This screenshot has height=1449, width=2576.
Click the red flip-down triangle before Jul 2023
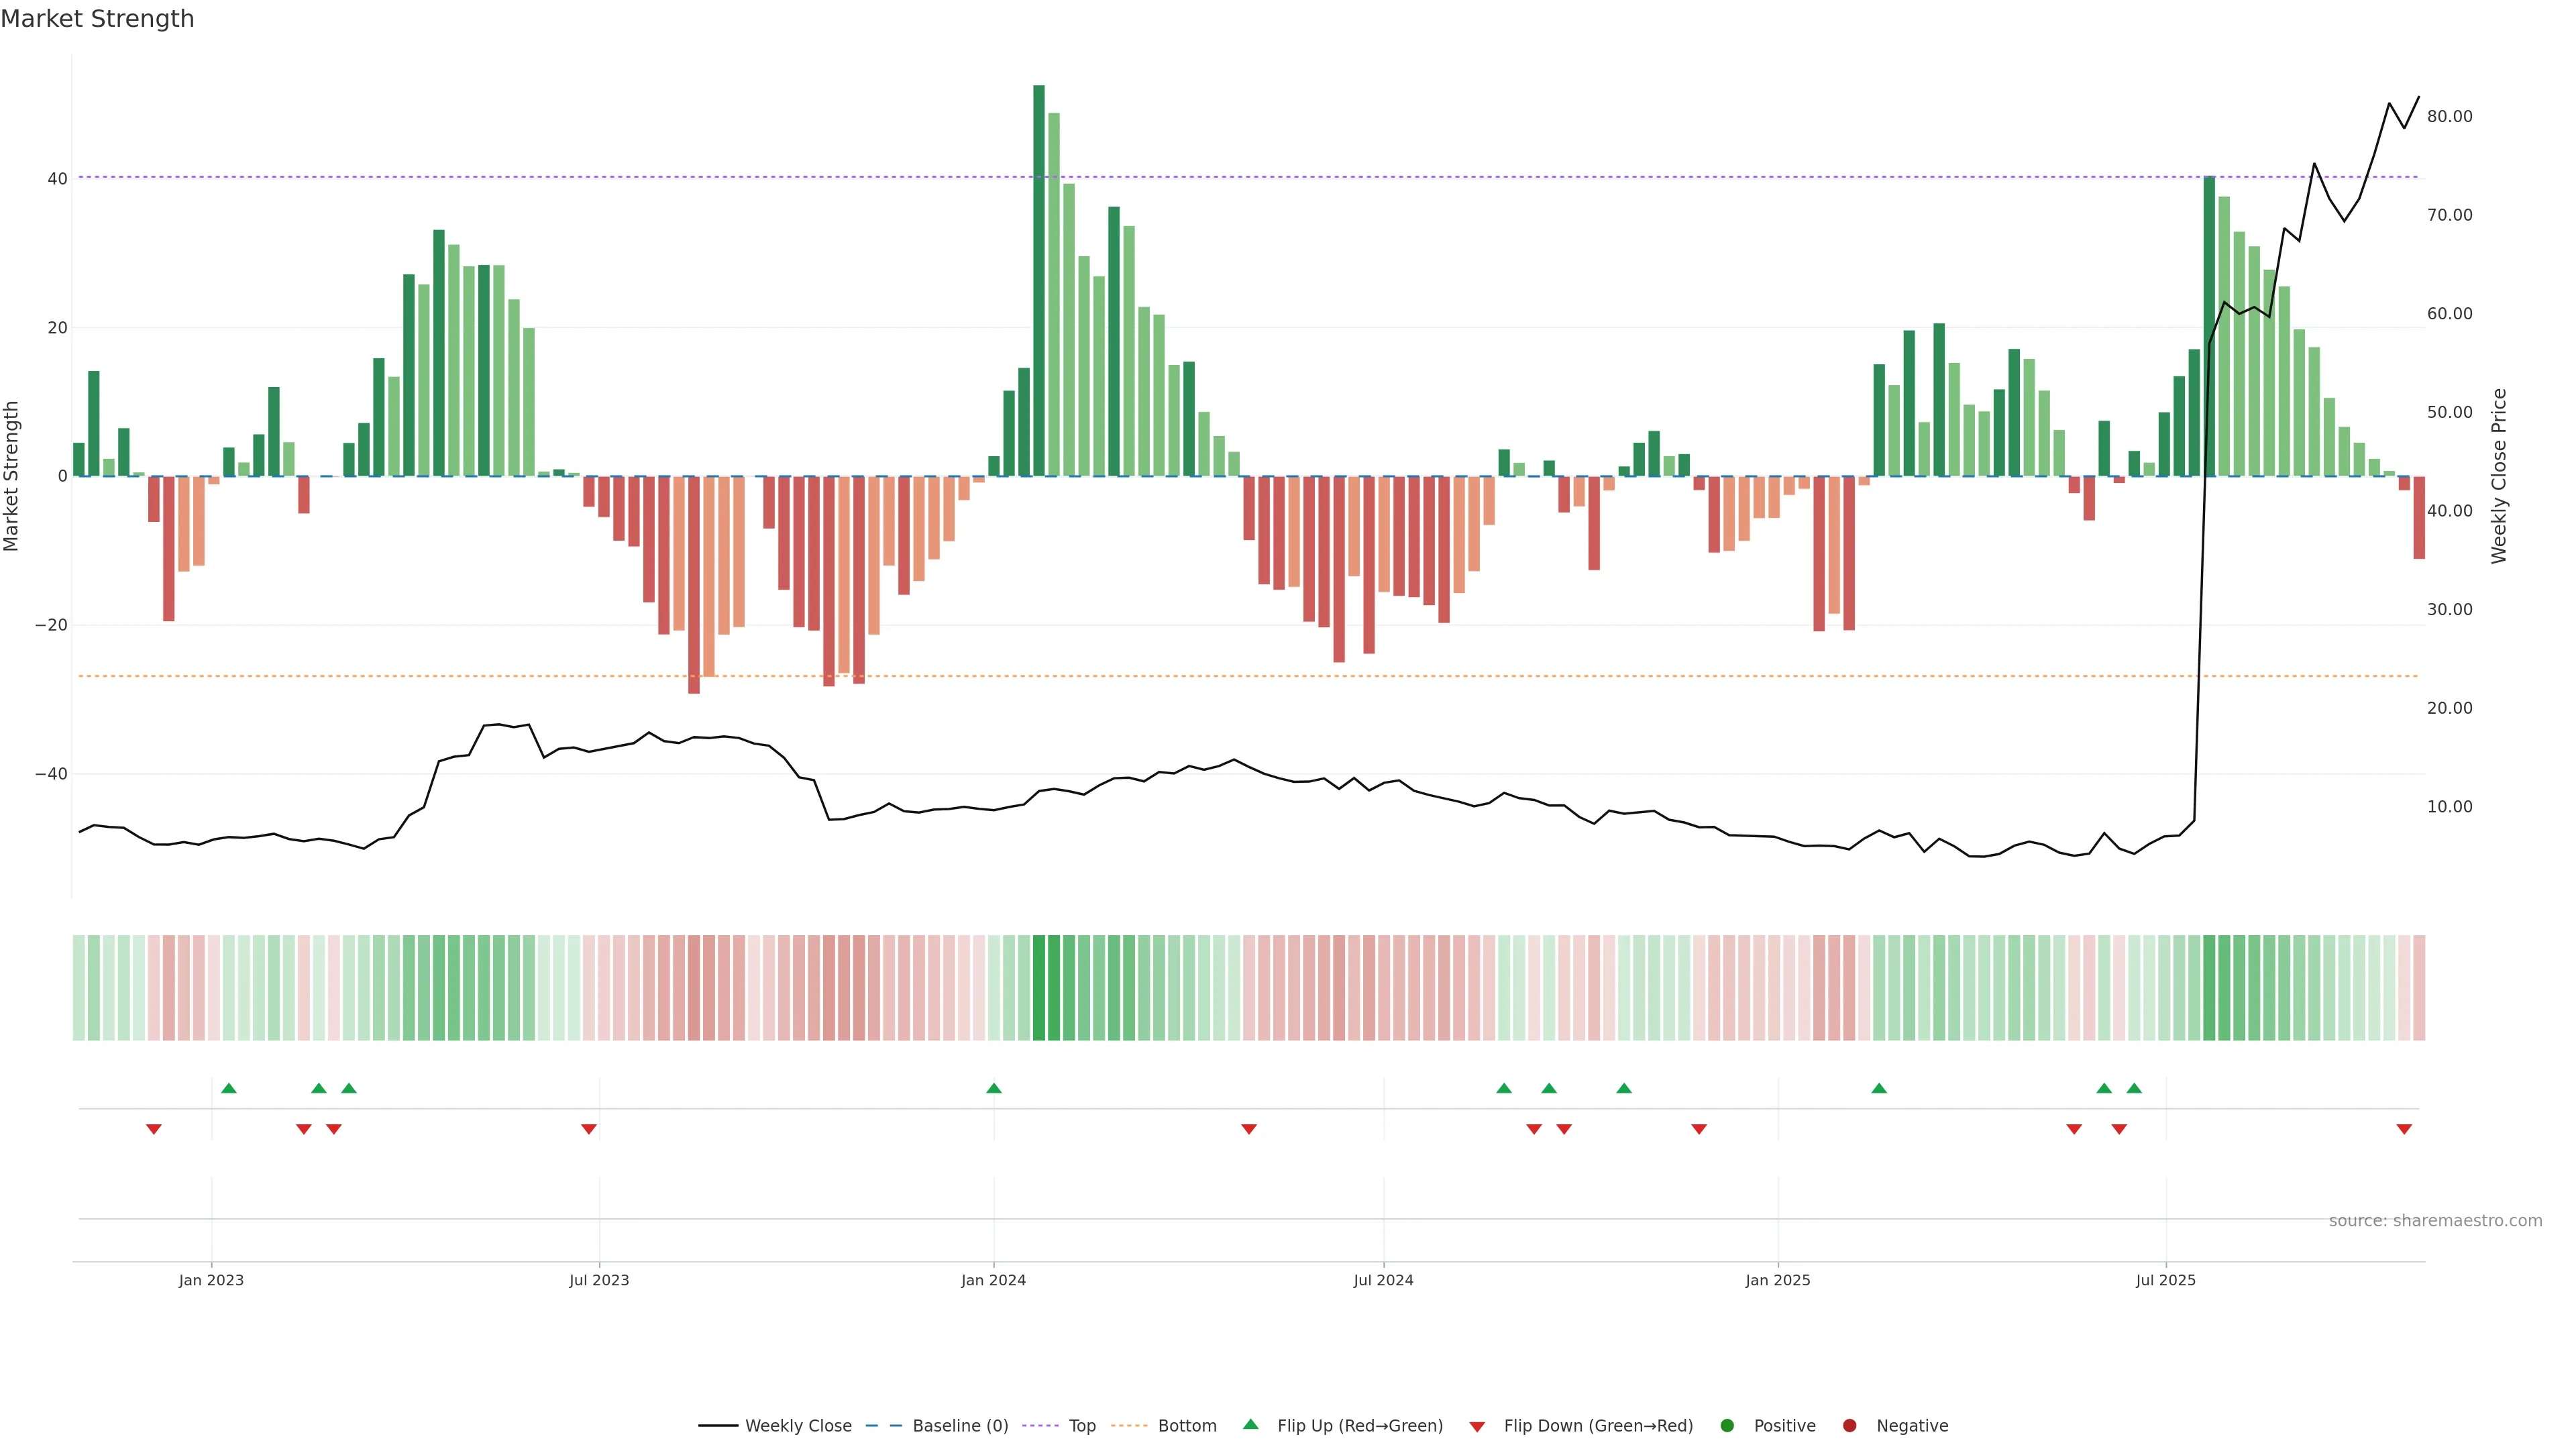click(x=589, y=1129)
